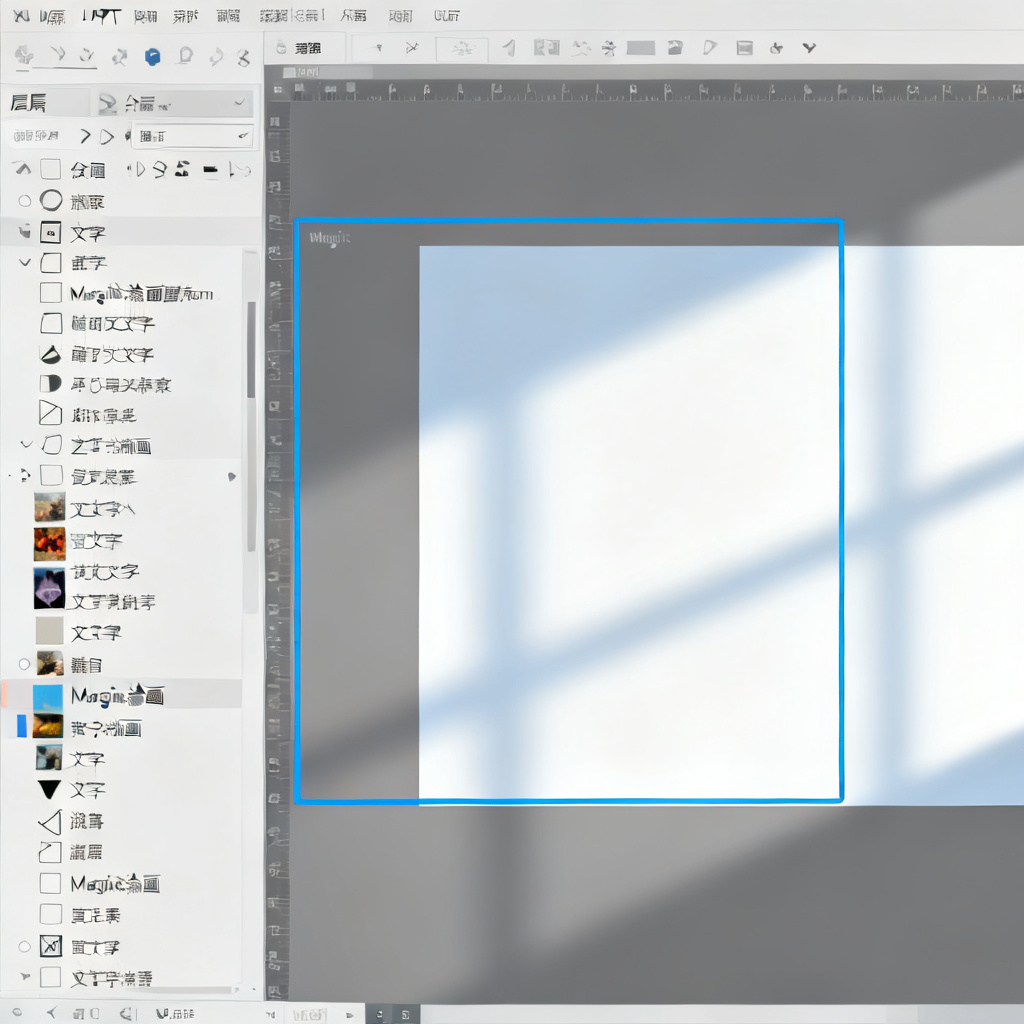Select the radio circle beside the brown photo thumbnail
The width and height of the screenshot is (1024, 1024).
24,664
